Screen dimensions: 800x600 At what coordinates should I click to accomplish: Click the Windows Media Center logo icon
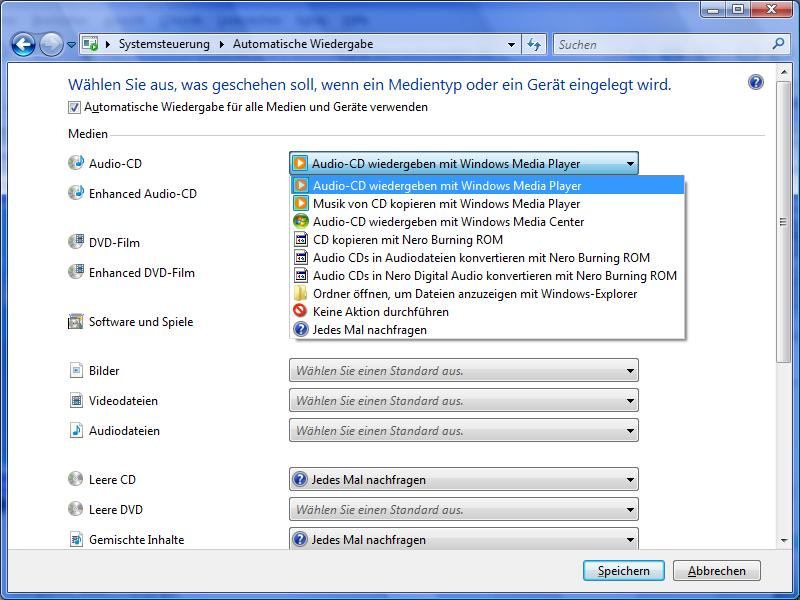click(301, 221)
